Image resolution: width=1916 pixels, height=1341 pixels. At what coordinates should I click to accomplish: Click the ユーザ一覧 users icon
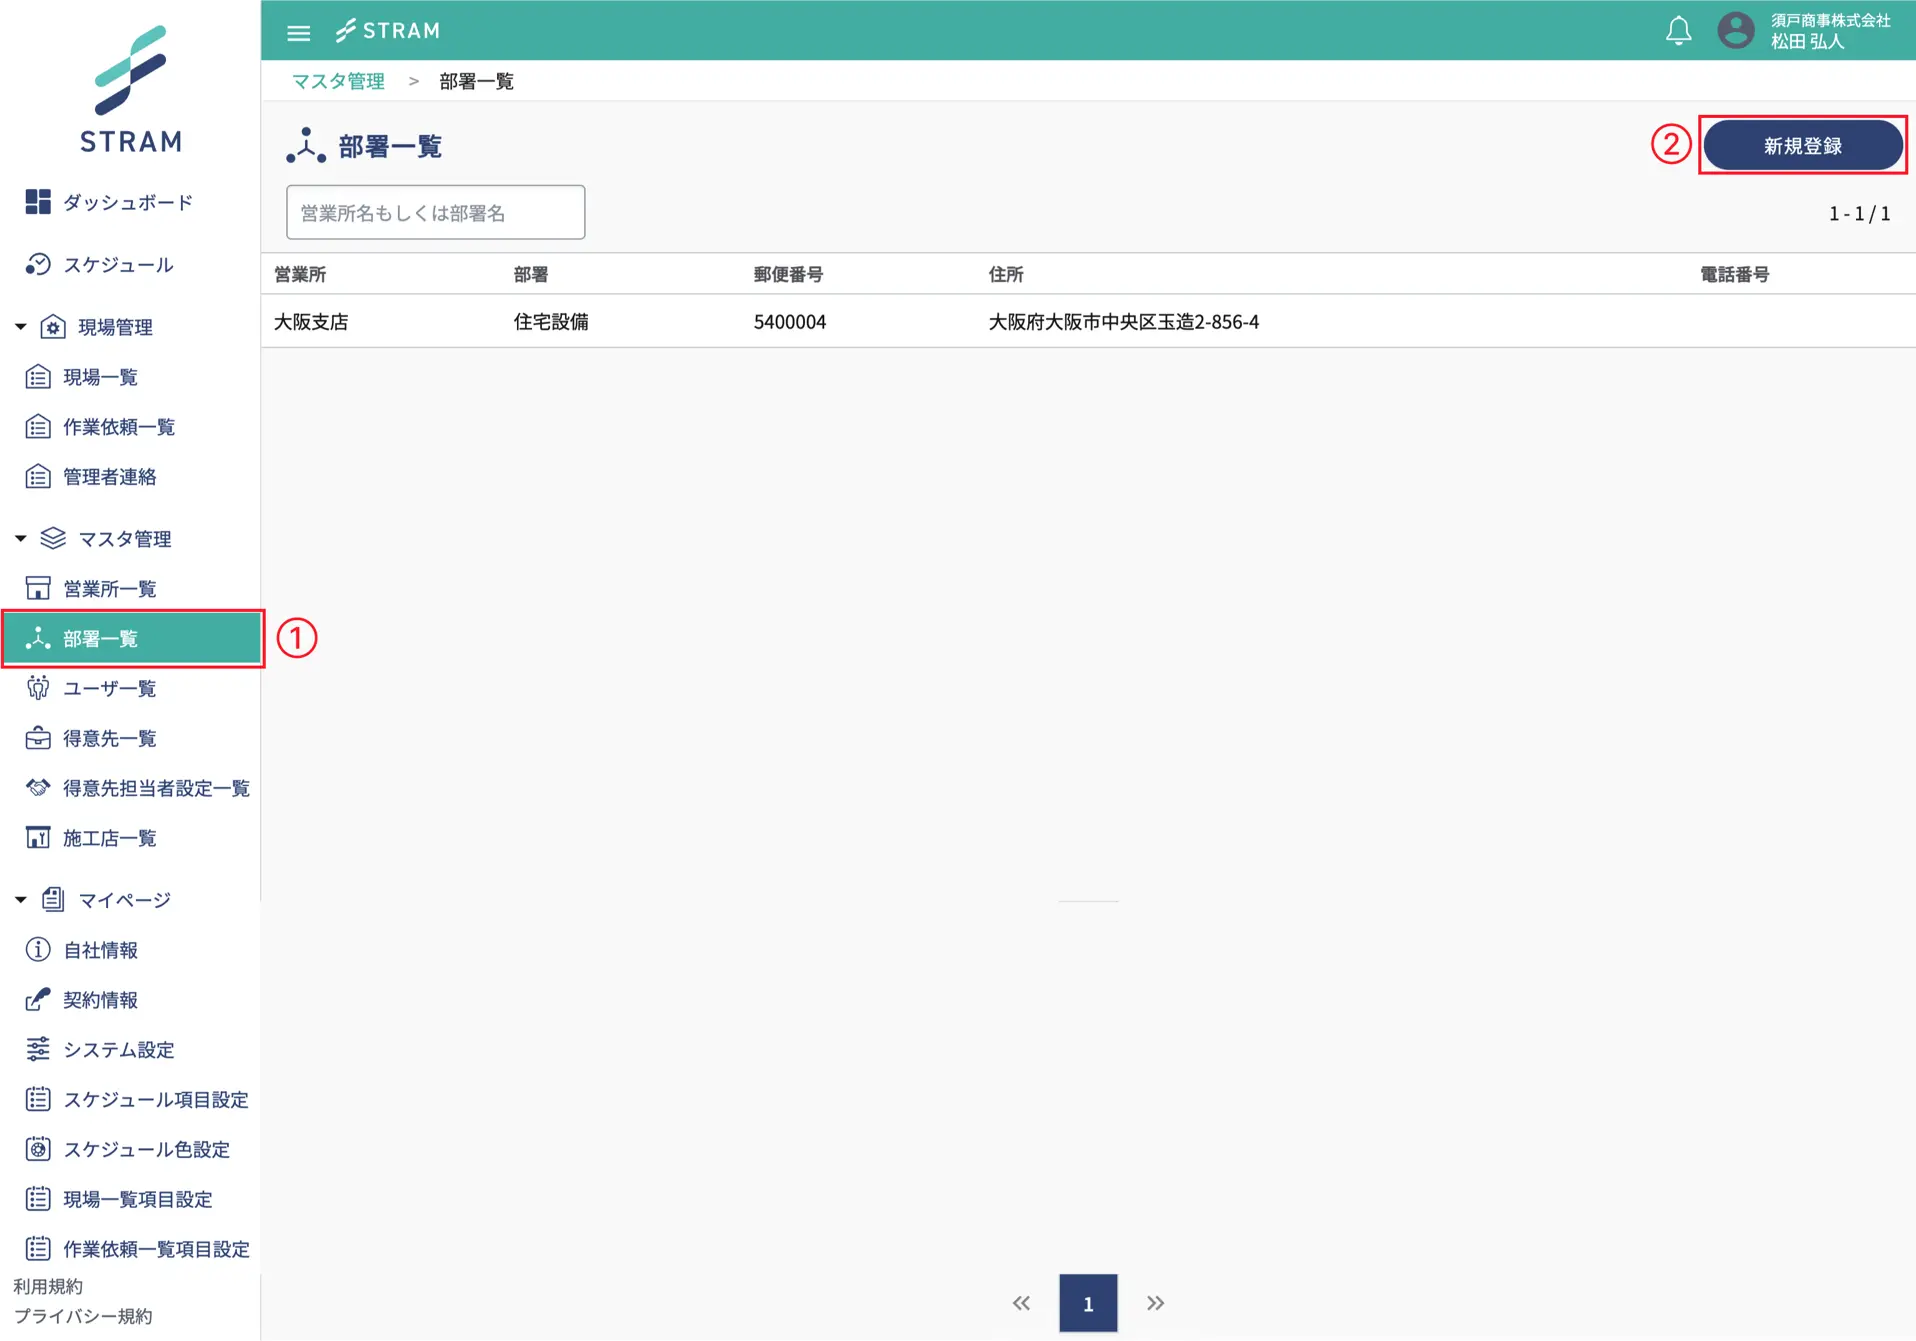tap(38, 688)
